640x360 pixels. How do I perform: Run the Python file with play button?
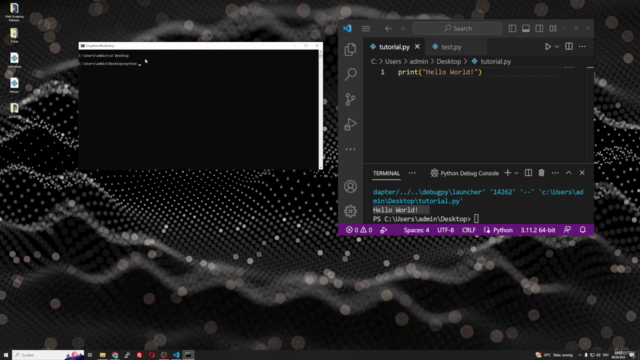pos(548,47)
